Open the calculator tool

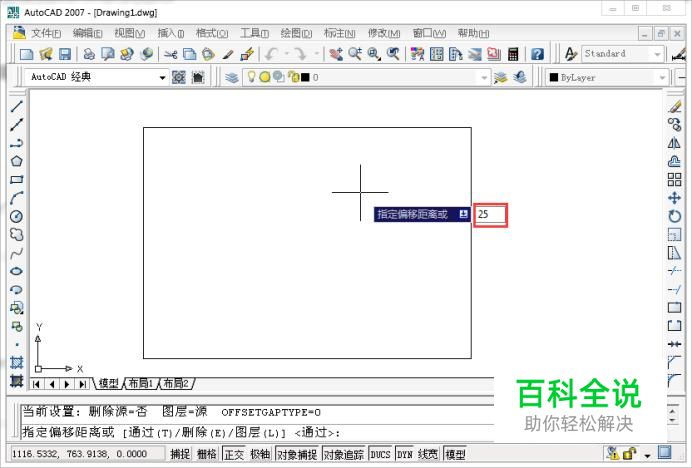point(513,54)
